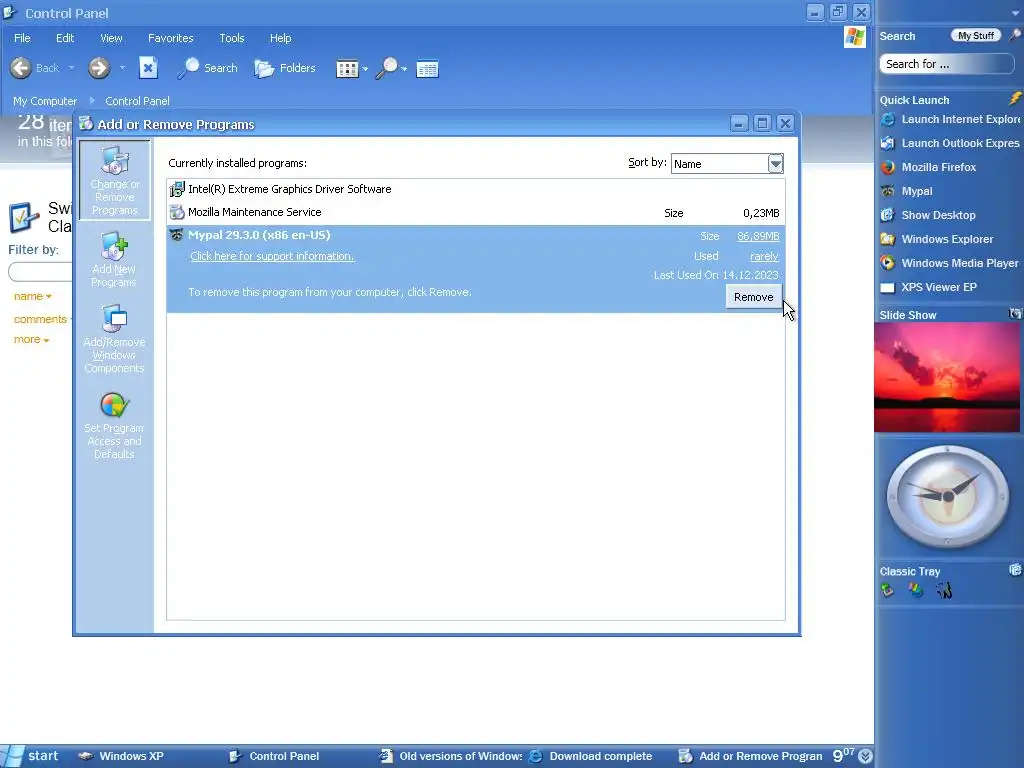Open the Views grid icon in toolbar
The height and width of the screenshot is (768, 1024).
pyautogui.click(x=347, y=69)
